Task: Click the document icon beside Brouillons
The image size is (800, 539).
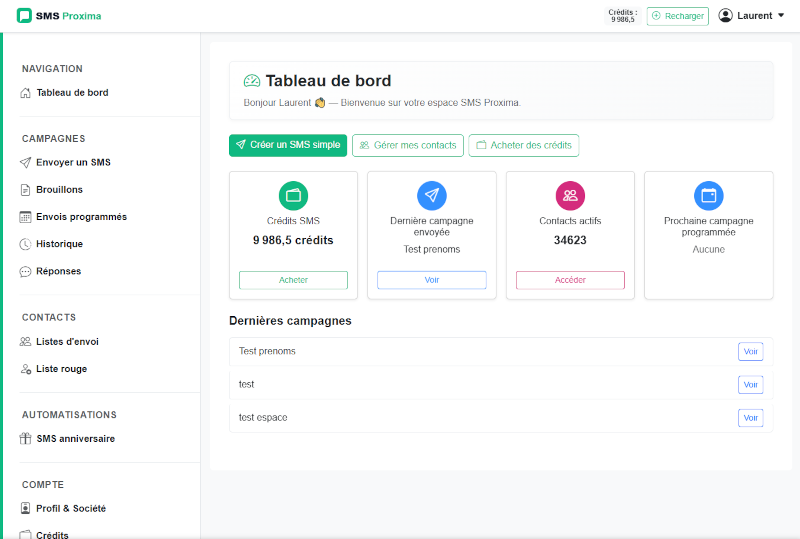Action: pos(25,190)
